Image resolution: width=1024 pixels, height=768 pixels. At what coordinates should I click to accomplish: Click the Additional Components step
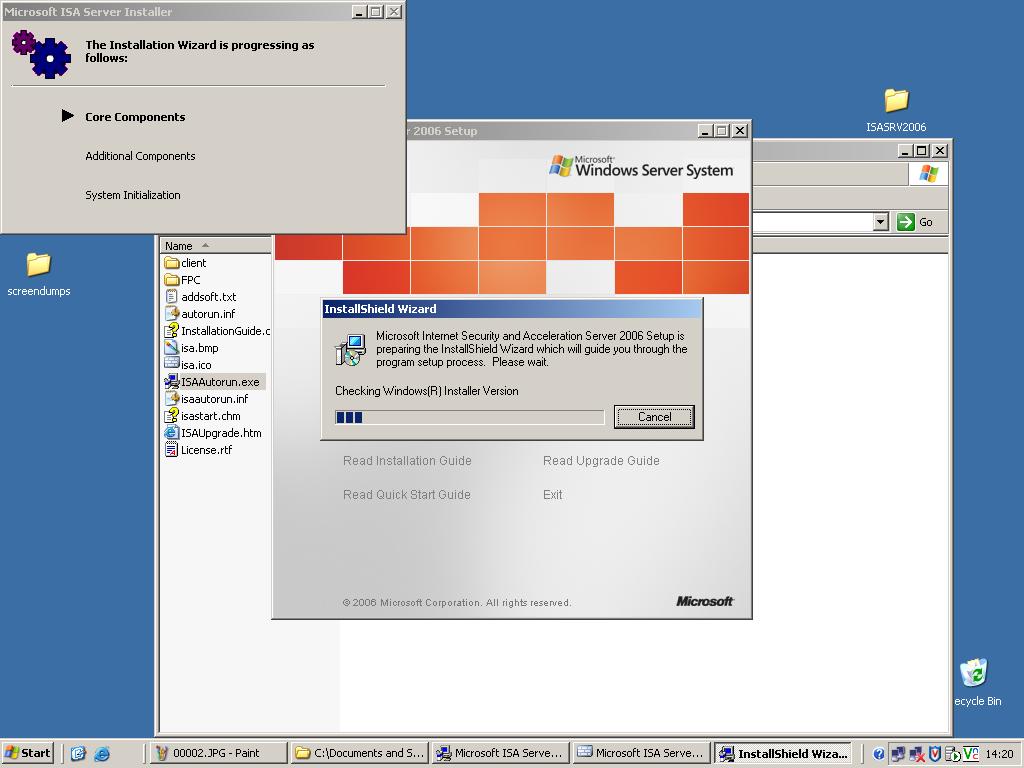click(140, 156)
